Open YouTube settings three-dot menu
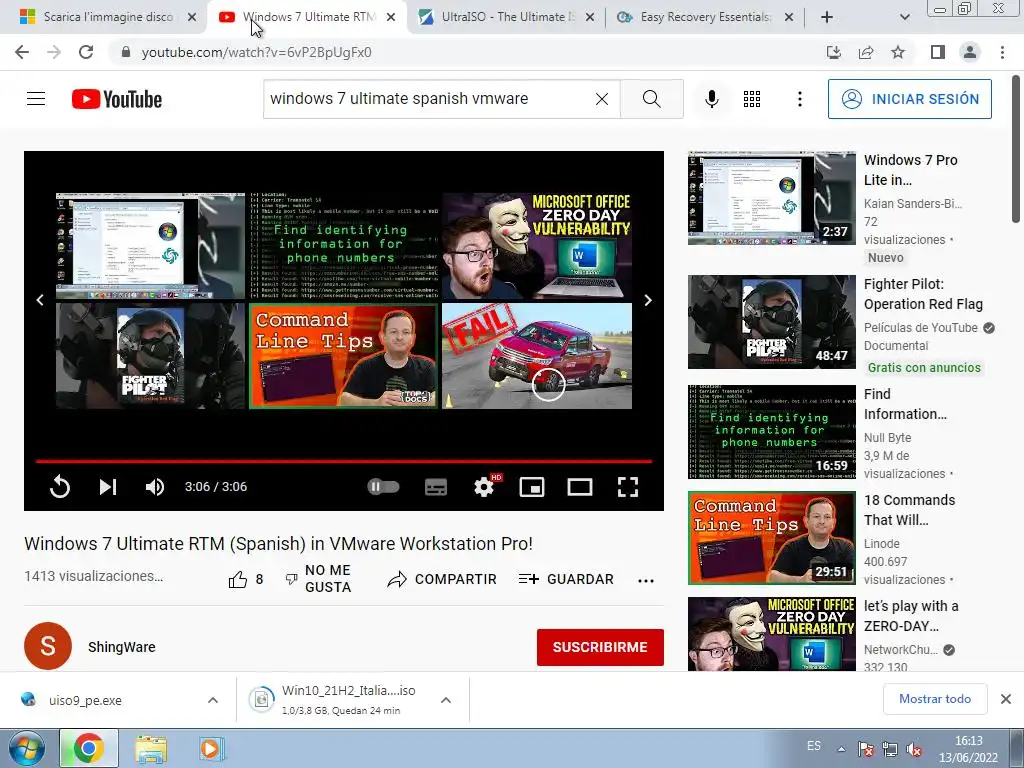This screenshot has height=768, width=1024. pos(799,99)
